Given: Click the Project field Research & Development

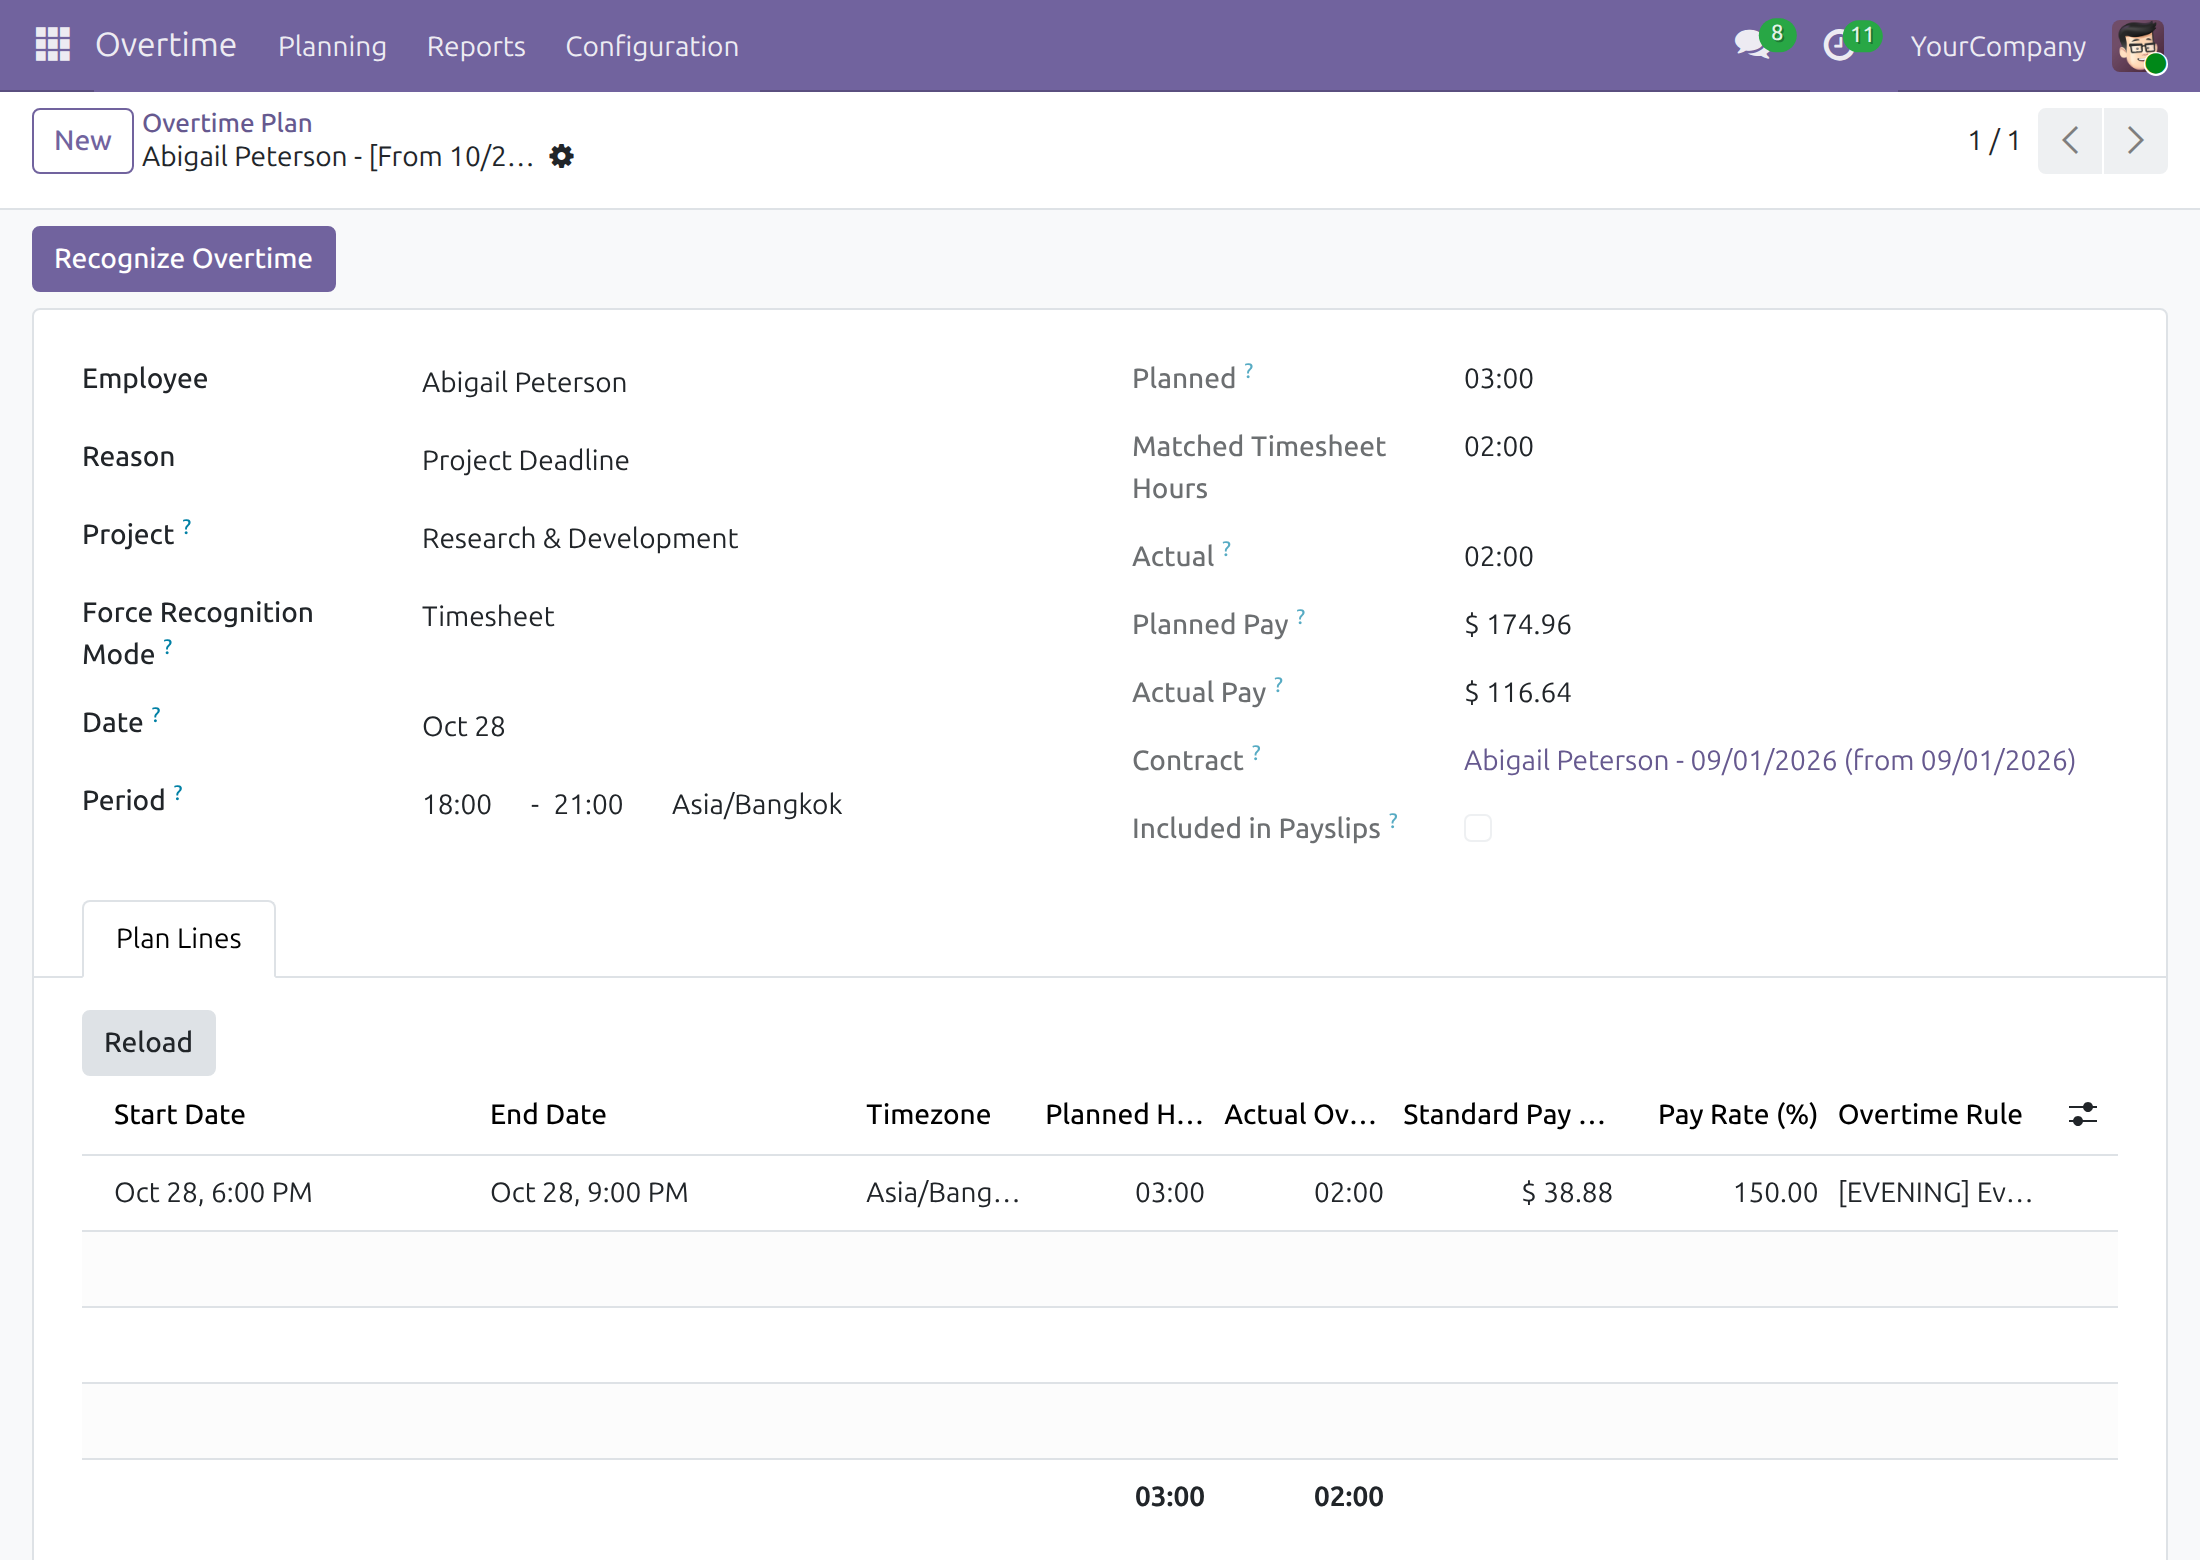Looking at the screenshot, I should pos(580,539).
